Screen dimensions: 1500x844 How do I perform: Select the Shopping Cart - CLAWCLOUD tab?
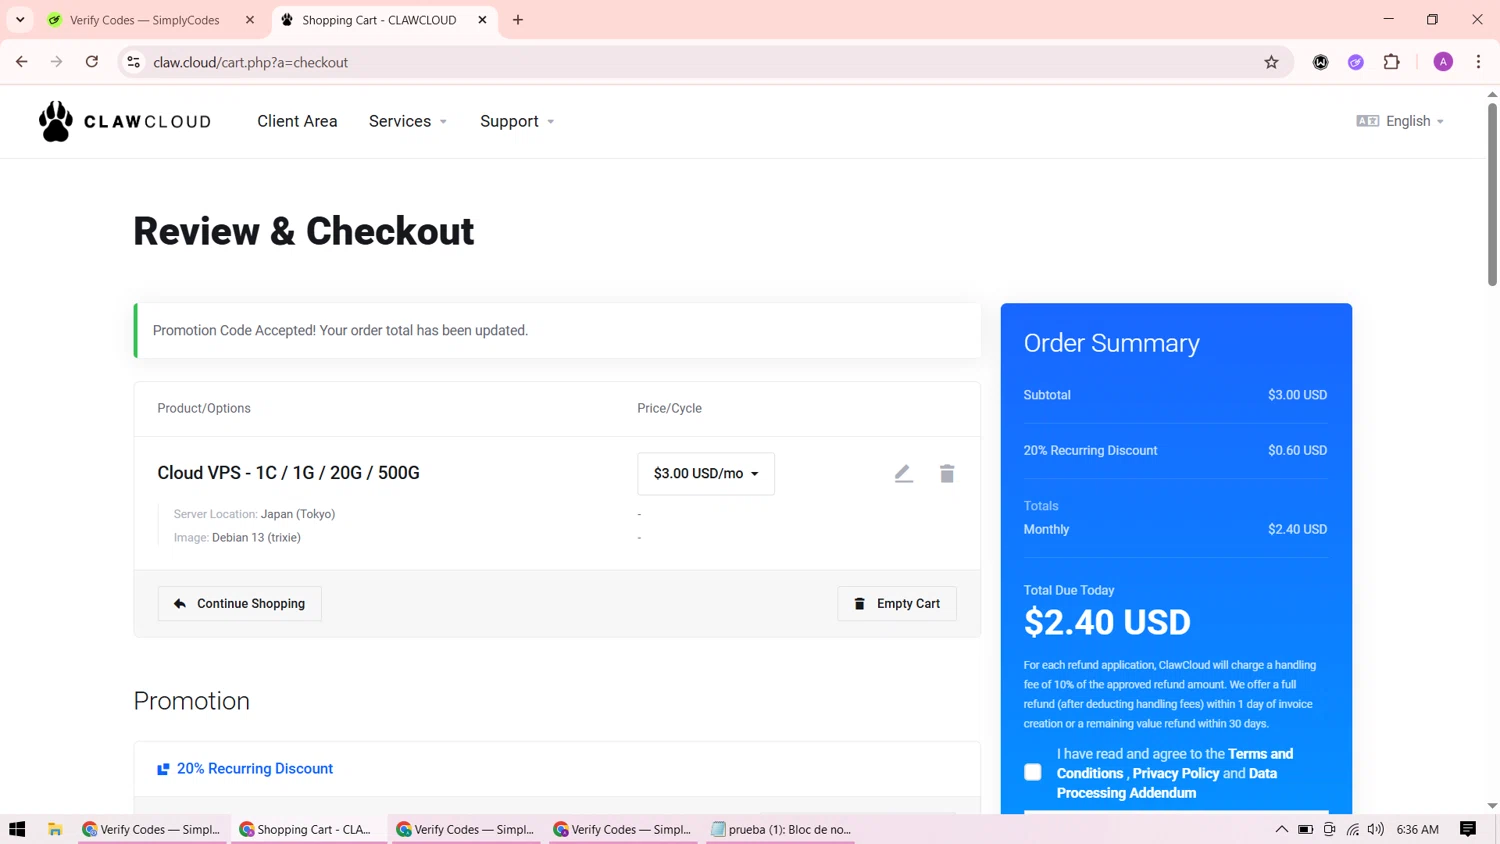[380, 20]
